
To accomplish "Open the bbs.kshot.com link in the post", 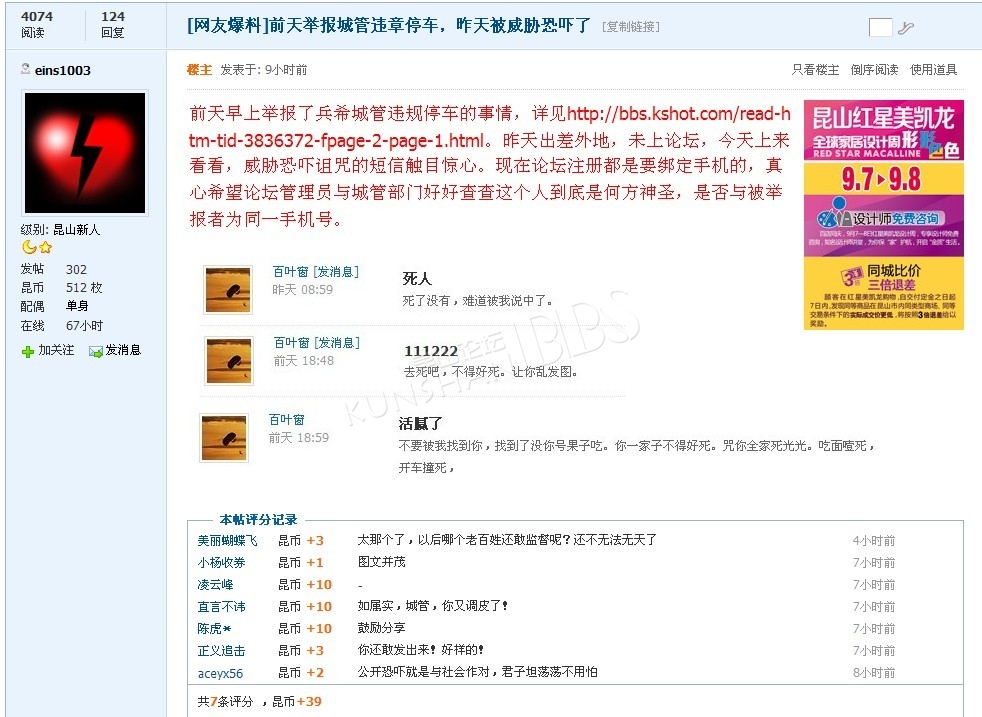I will (x=490, y=127).
